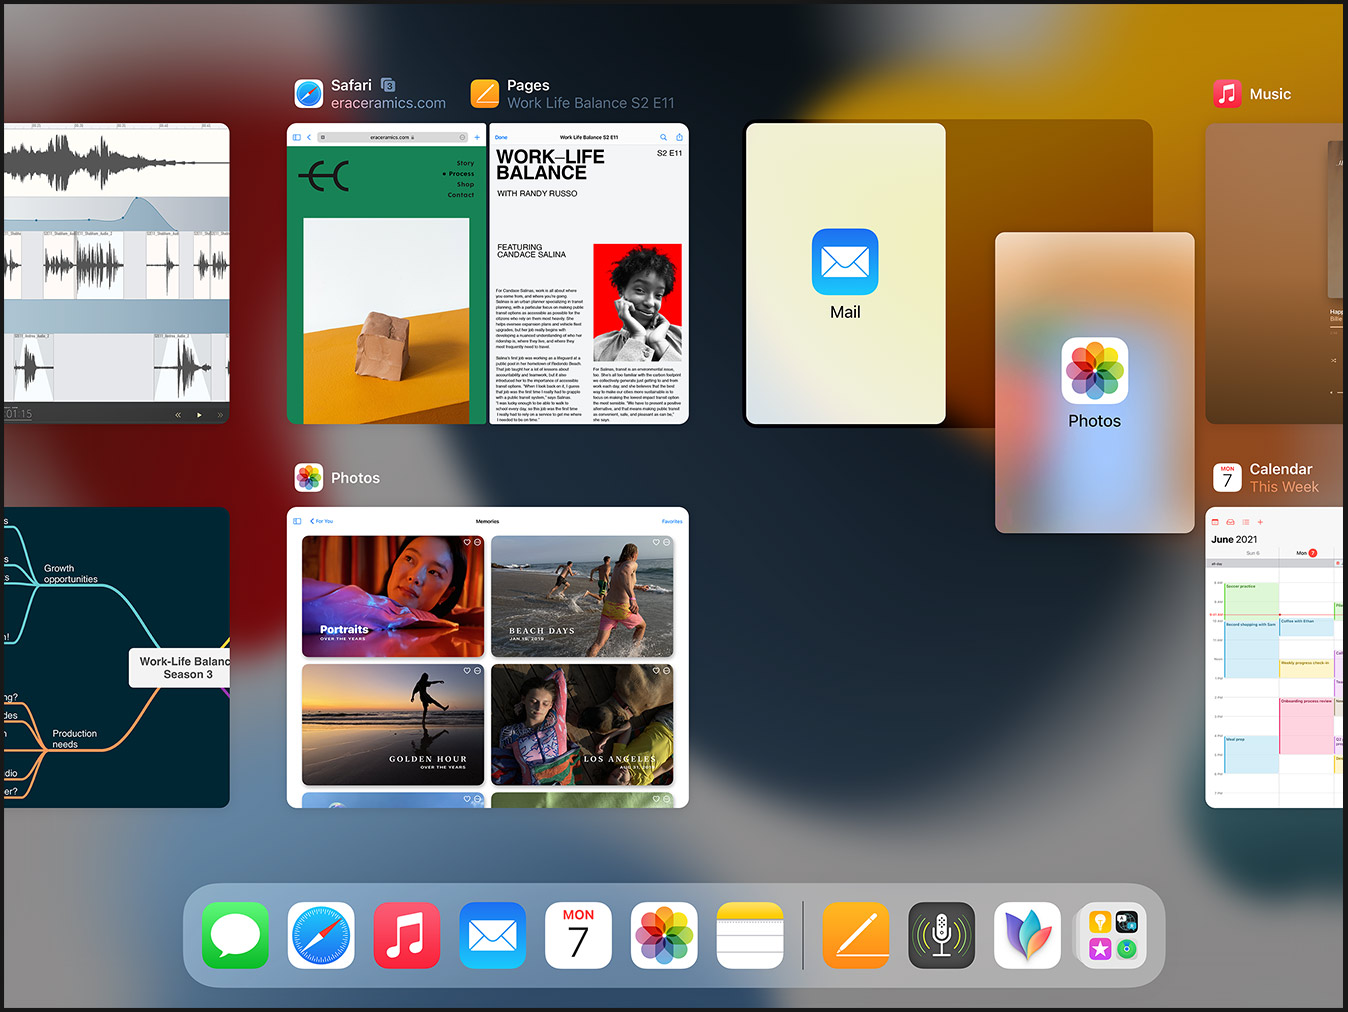Screen dimensions: 1348x1012
Task: Tap play button in the audio waveform card
Action: pyautogui.click(x=199, y=414)
